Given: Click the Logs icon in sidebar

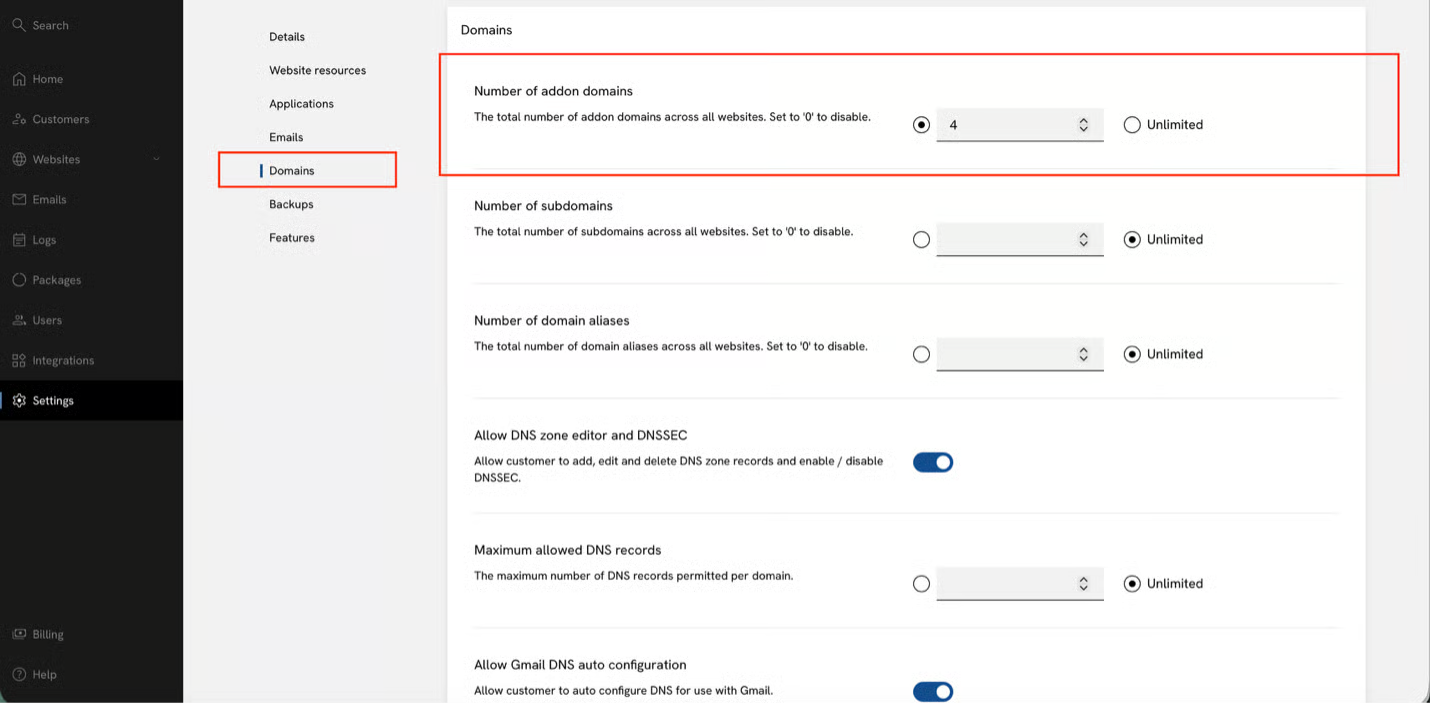Looking at the screenshot, I should click(19, 240).
